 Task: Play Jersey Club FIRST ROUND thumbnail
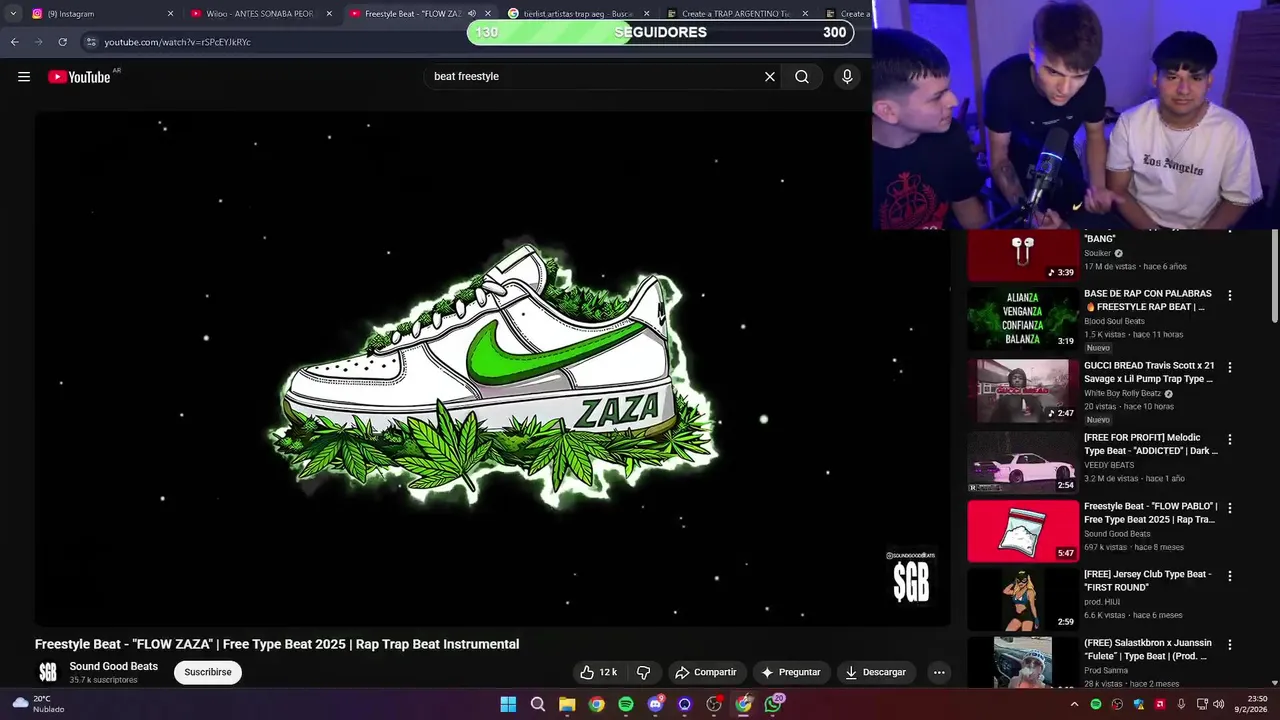1023,600
